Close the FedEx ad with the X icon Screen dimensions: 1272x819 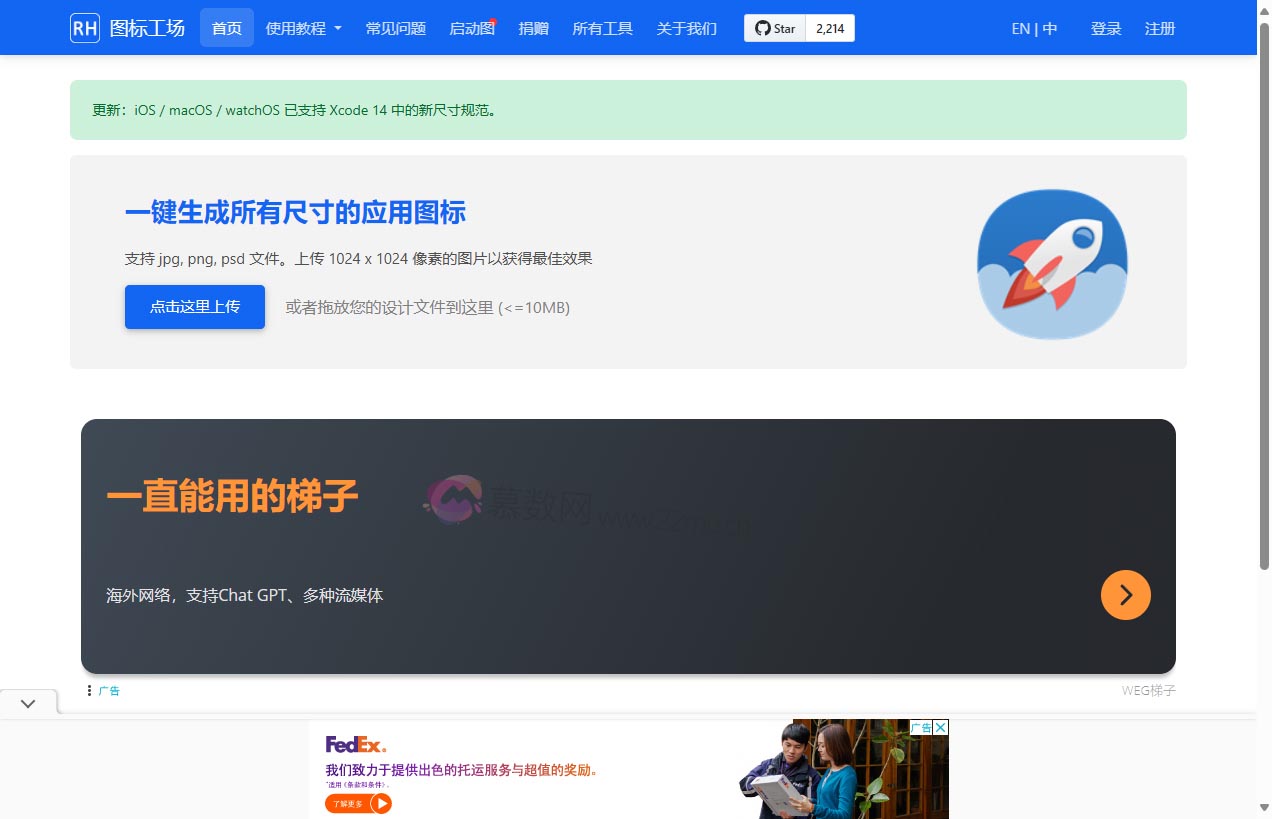click(940, 728)
